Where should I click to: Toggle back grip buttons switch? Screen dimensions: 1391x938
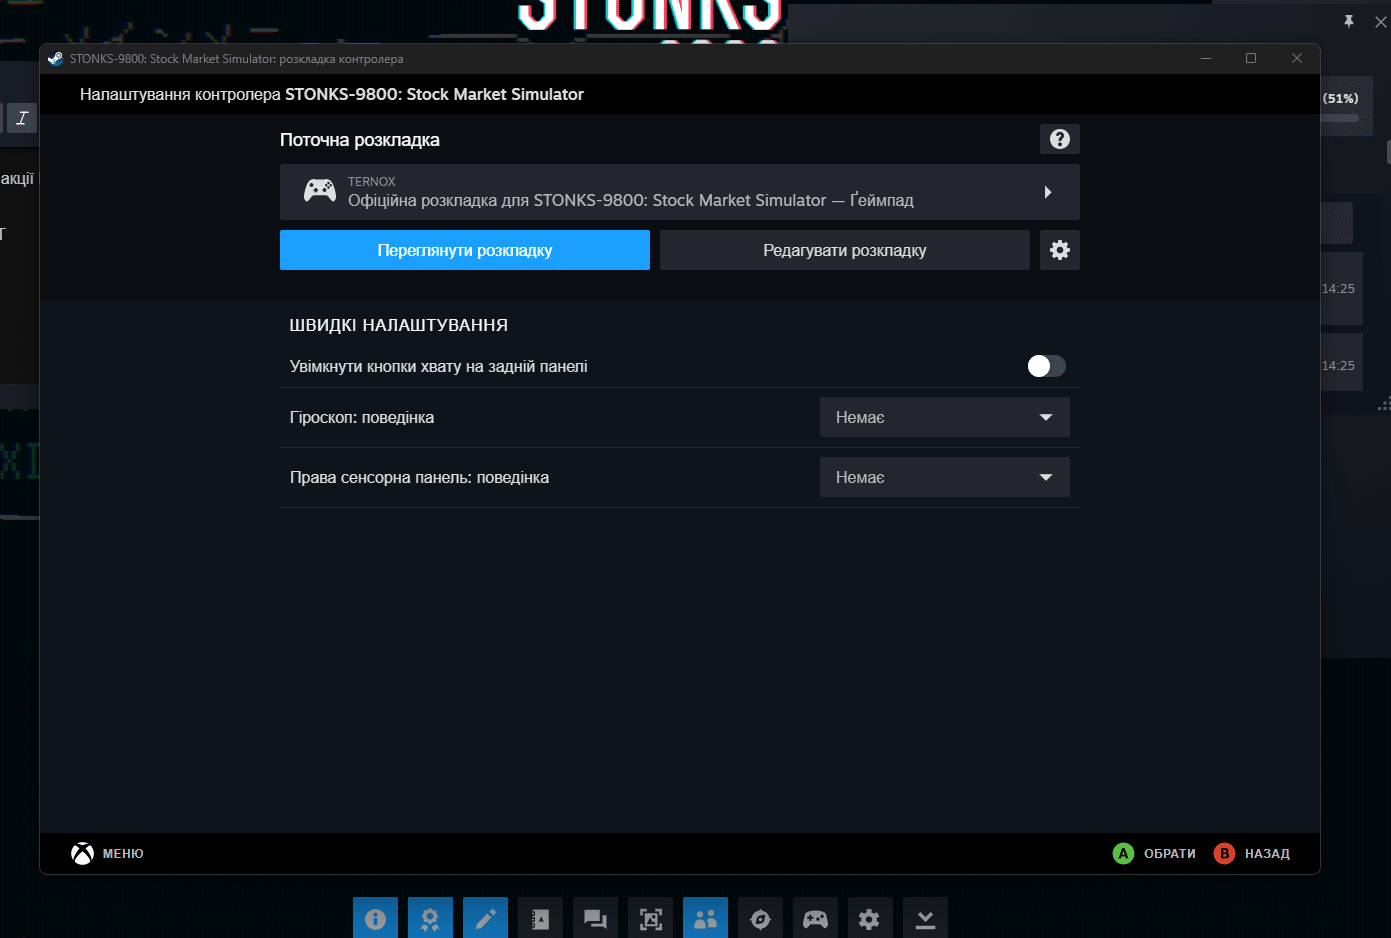pyautogui.click(x=1046, y=366)
